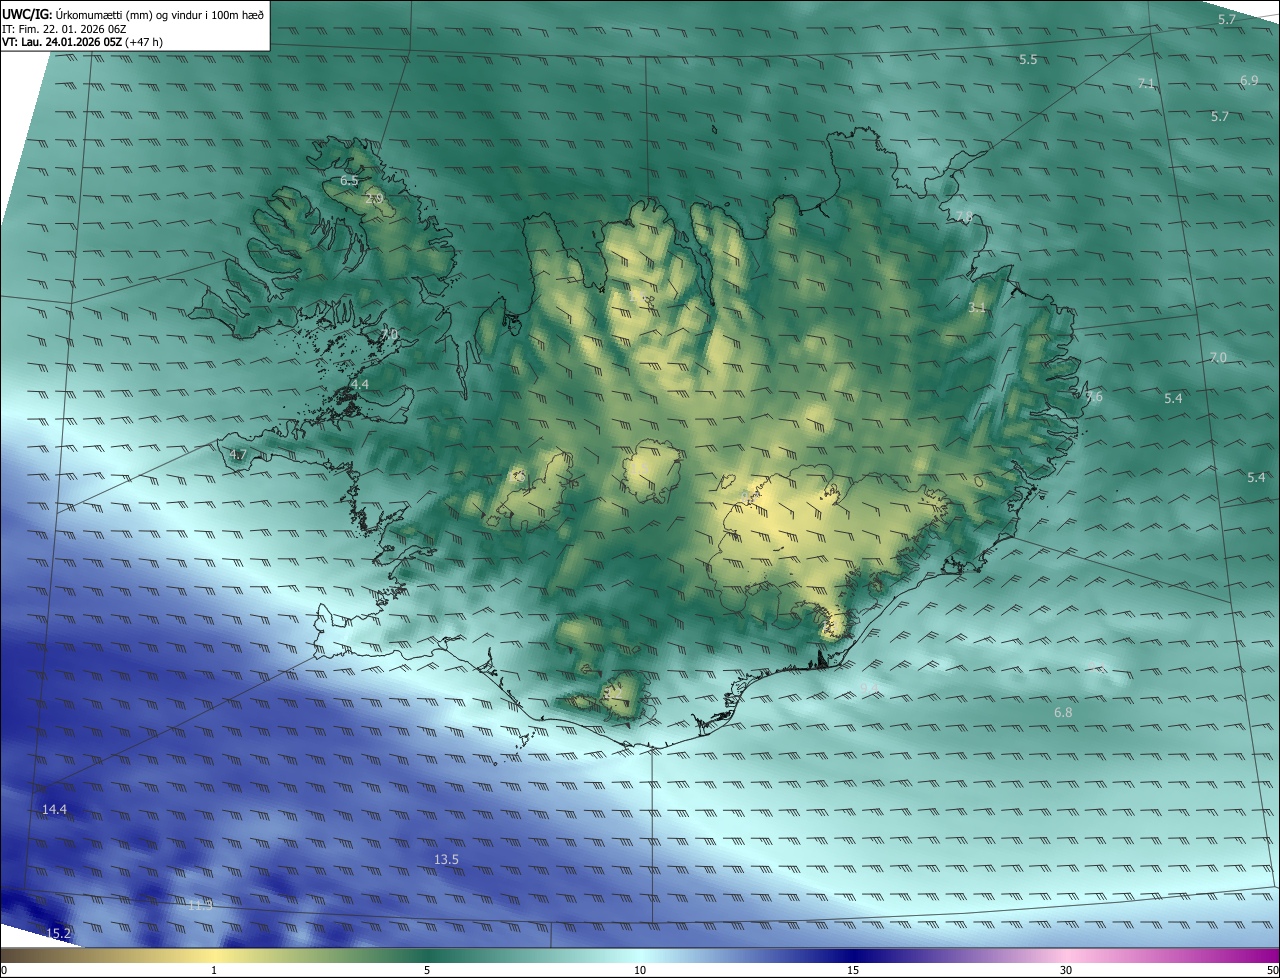Image resolution: width=1280 pixels, height=978 pixels.
Task: Click the initial time line 'IT: Fim. 22. 01. 2026 06Z'
Action: (x=64, y=29)
